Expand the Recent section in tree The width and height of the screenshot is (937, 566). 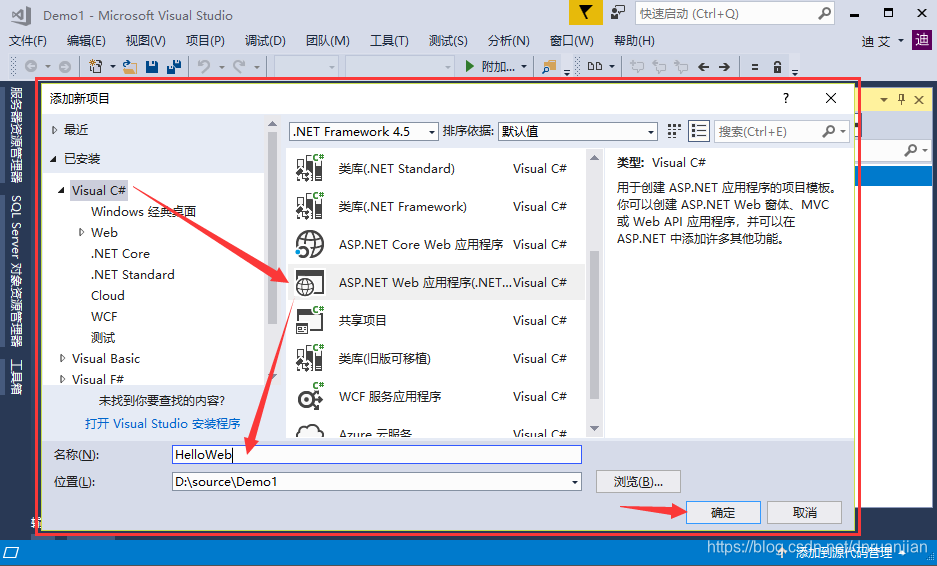(x=54, y=130)
